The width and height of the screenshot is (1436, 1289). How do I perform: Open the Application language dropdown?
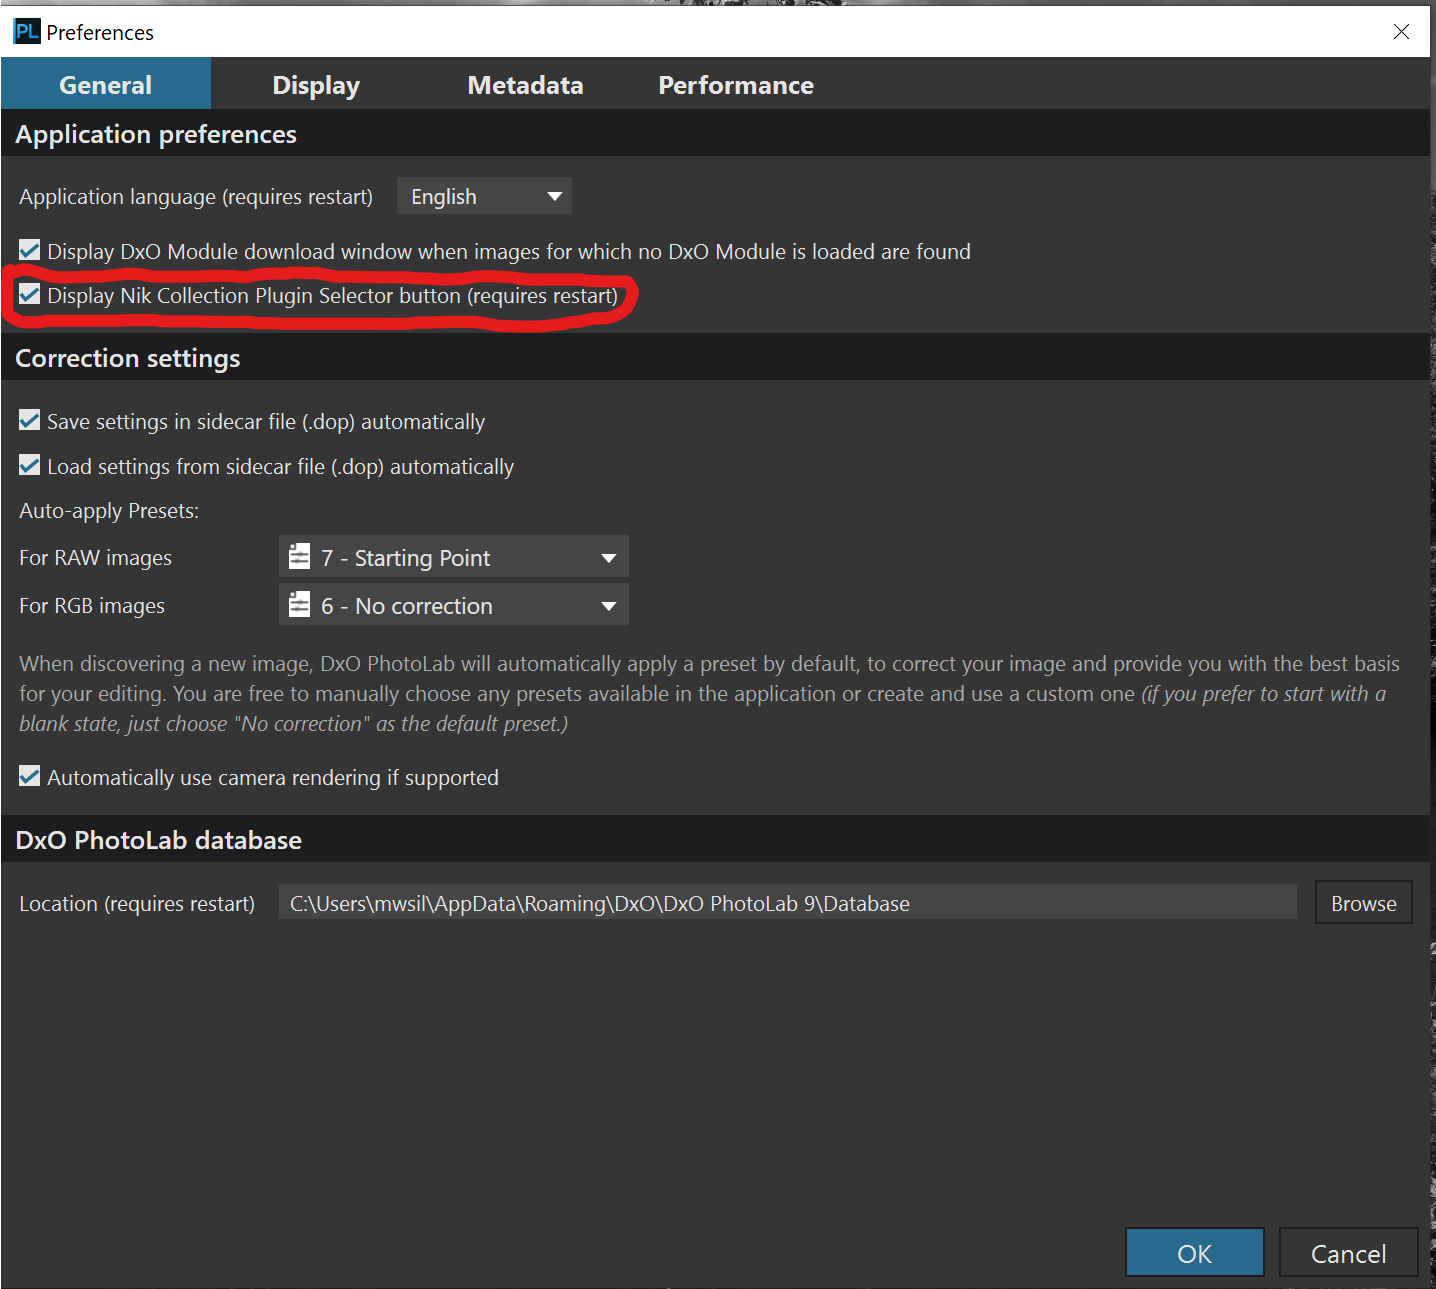(x=484, y=196)
